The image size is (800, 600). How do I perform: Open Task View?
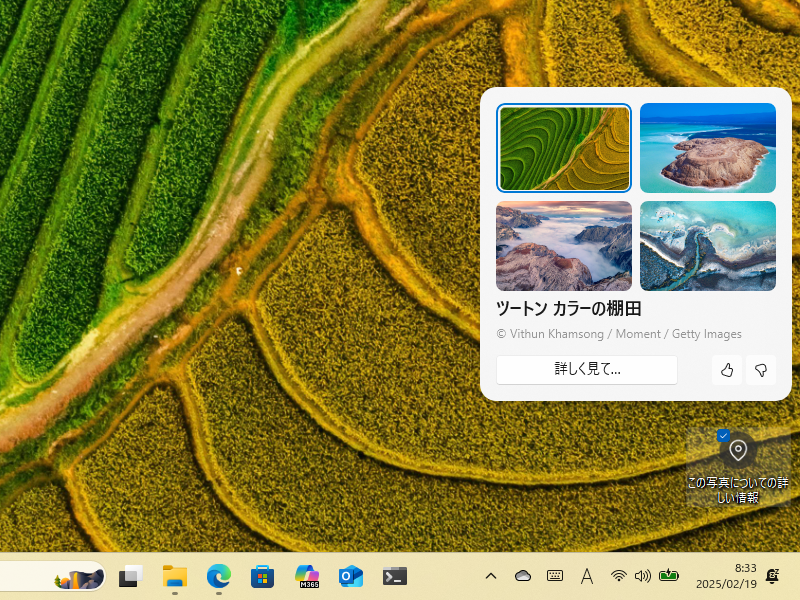(131, 575)
